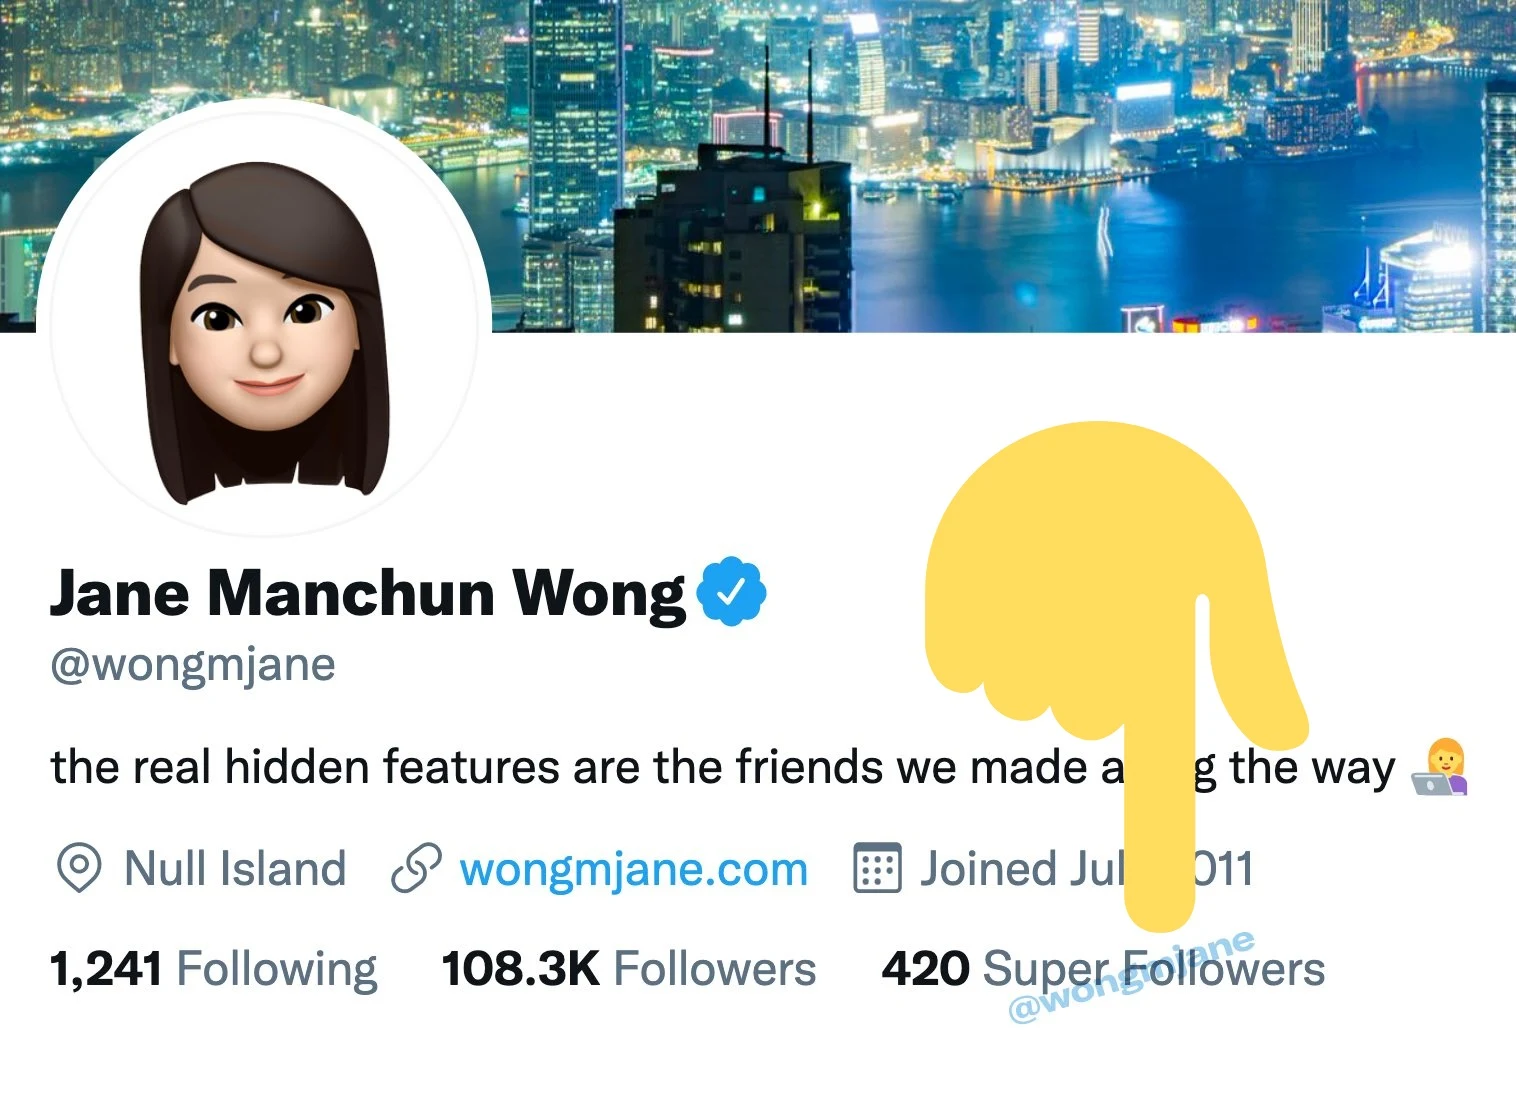Click the bio text about hidden features
Screen dimensions: 1516x1096
click(x=722, y=767)
